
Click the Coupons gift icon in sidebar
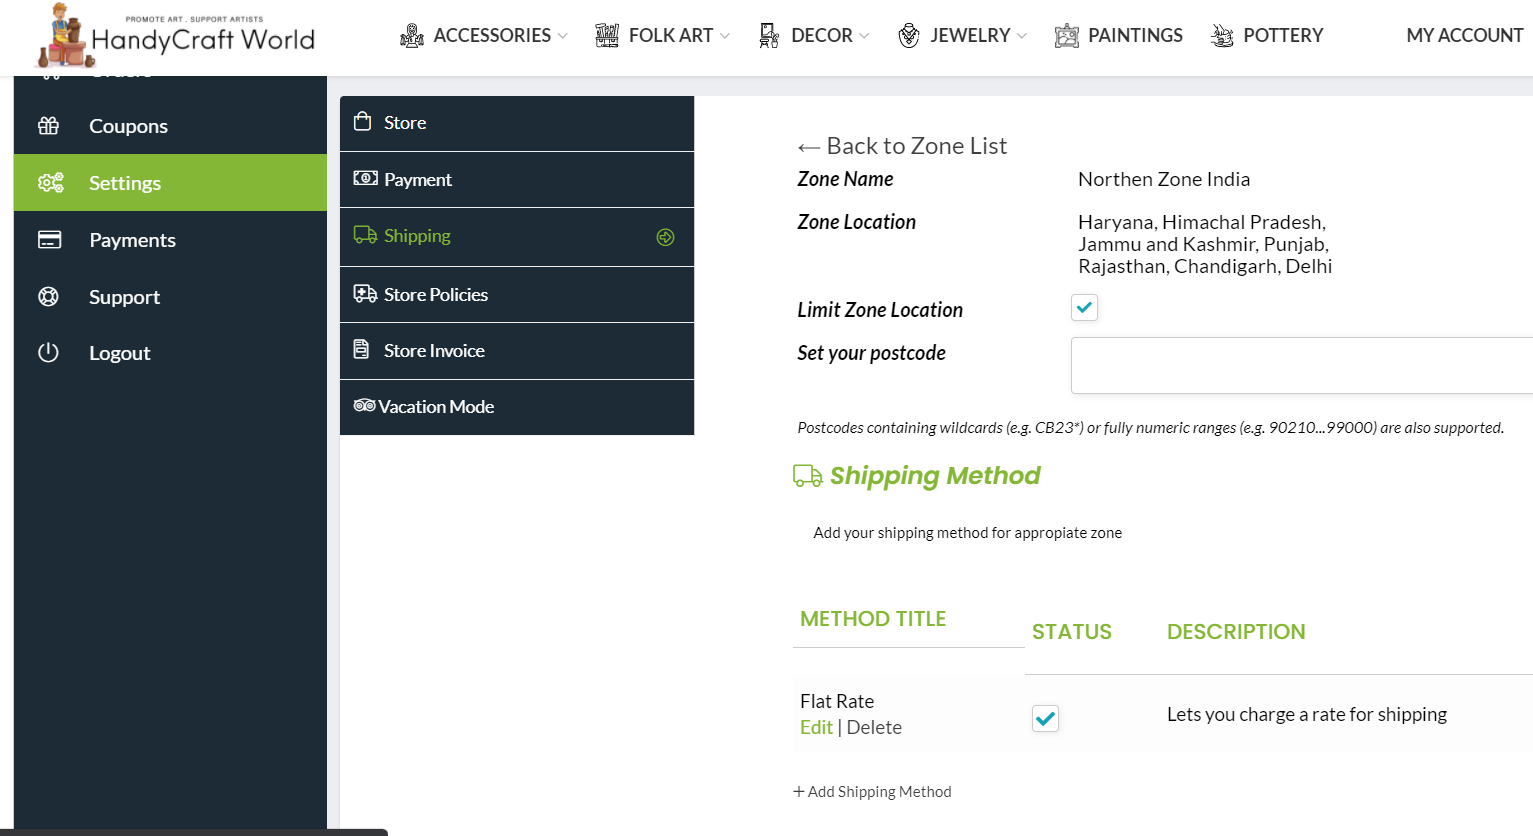[48, 126]
